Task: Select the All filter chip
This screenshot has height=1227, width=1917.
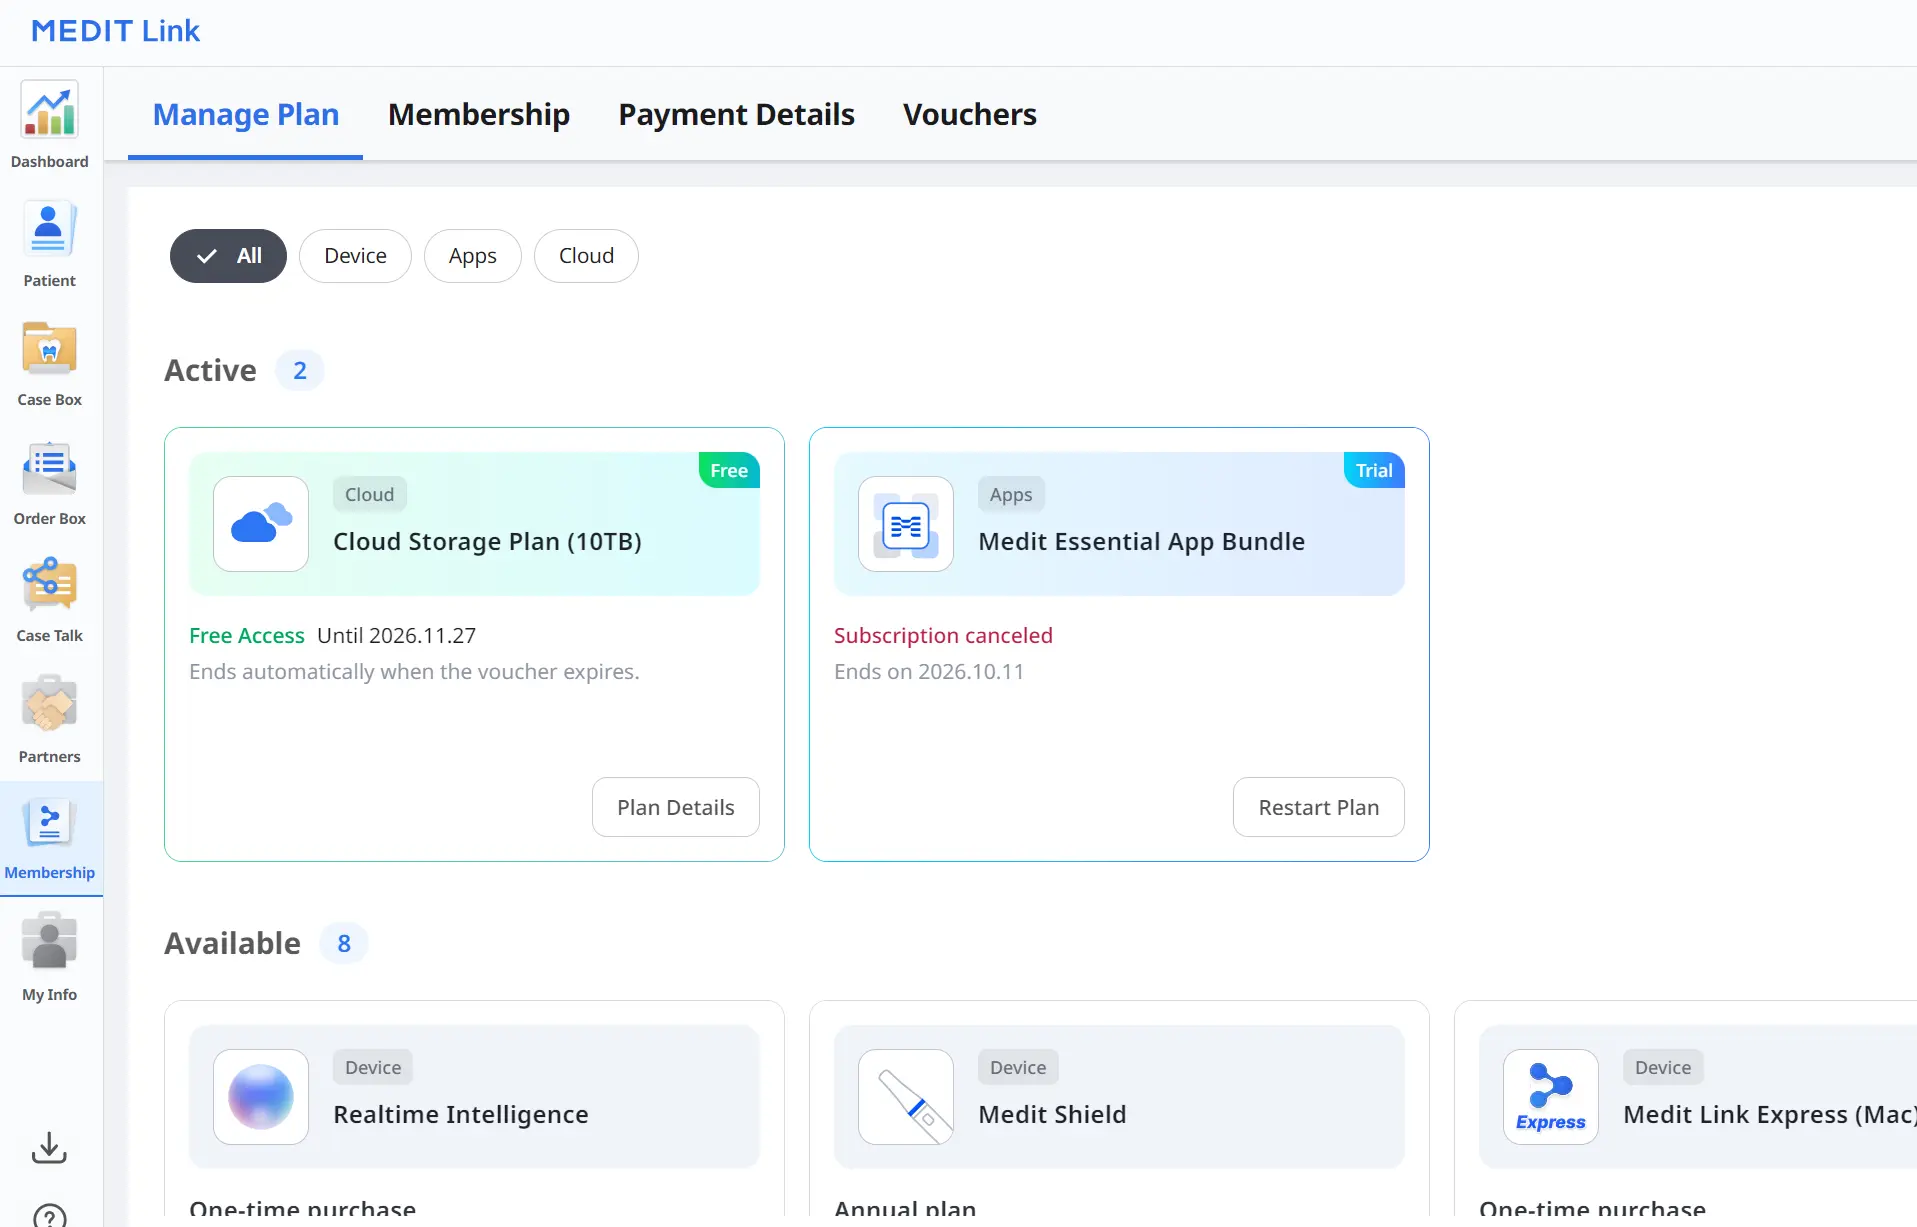Action: (x=228, y=256)
